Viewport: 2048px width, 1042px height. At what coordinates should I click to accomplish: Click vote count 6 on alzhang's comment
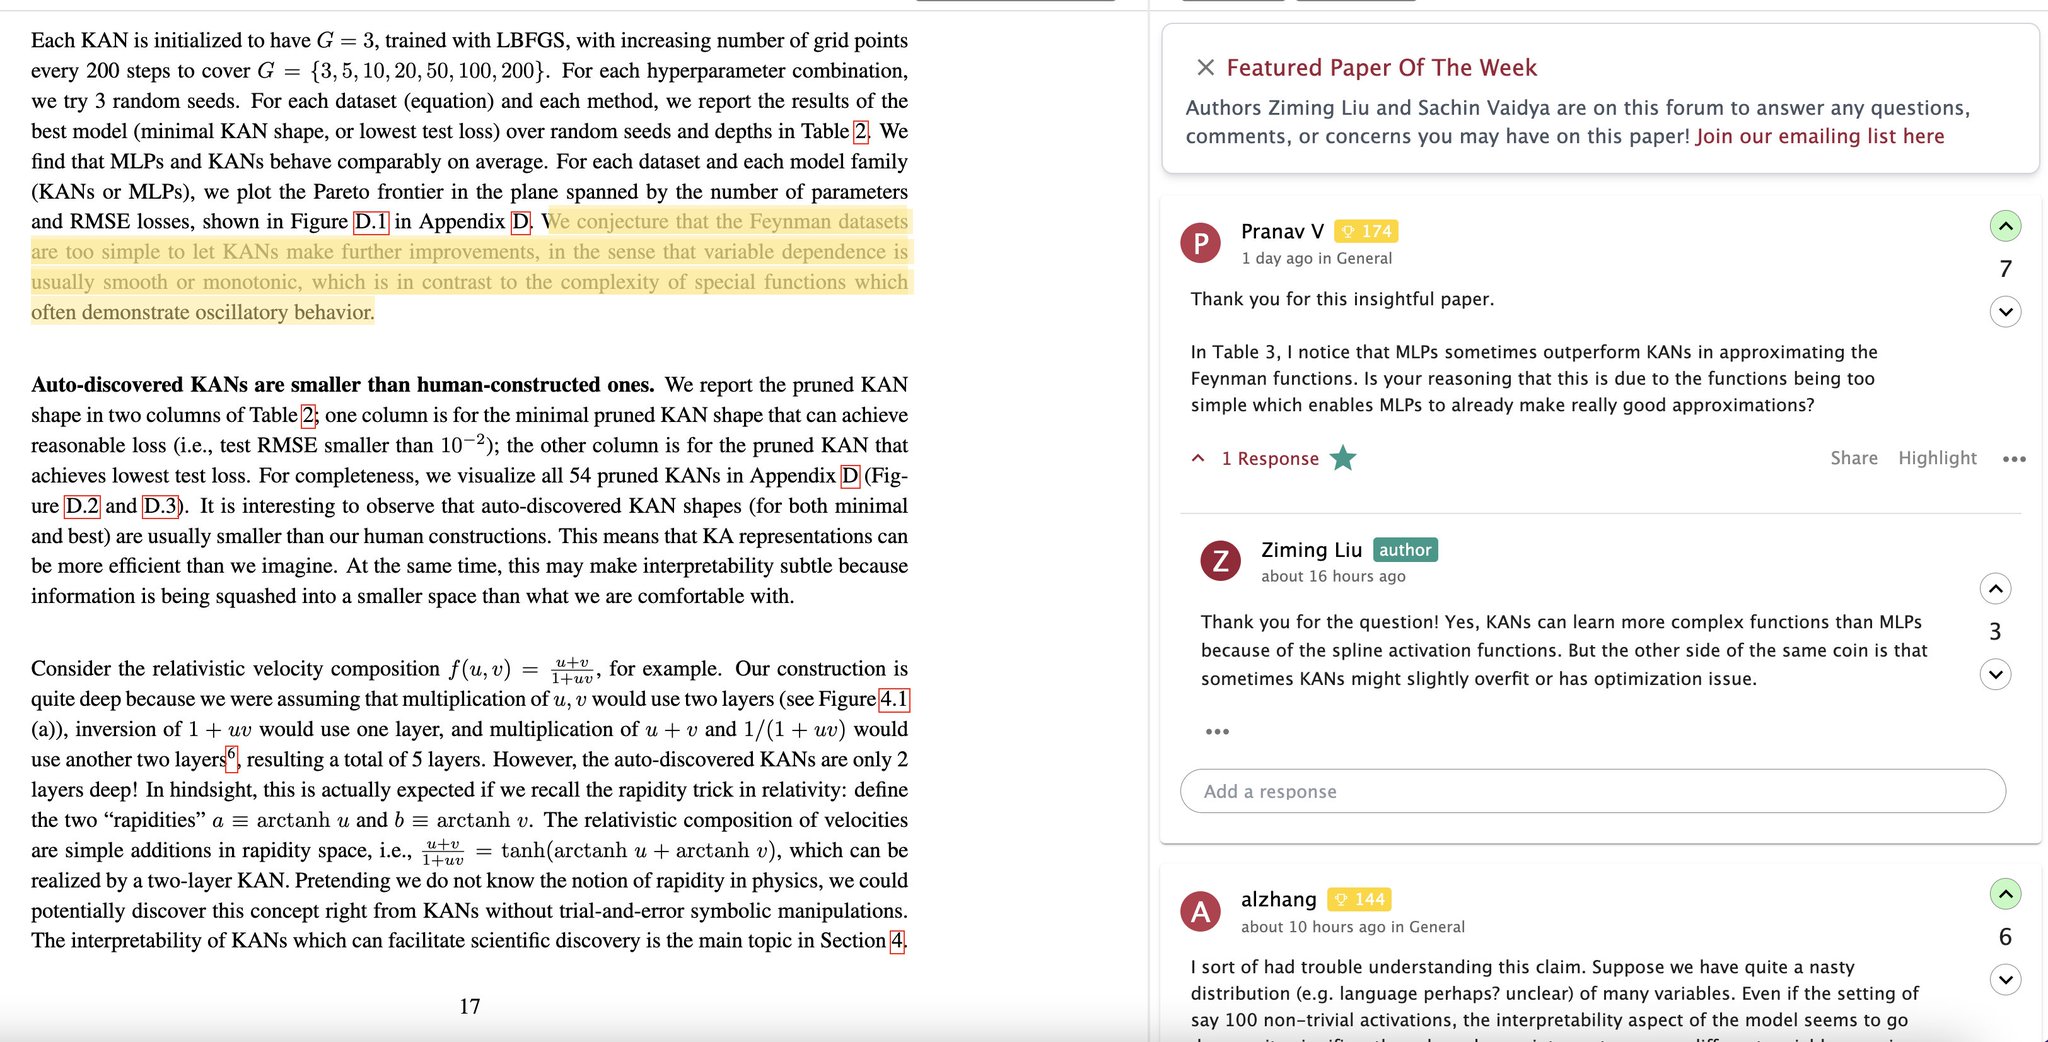pos(2005,937)
